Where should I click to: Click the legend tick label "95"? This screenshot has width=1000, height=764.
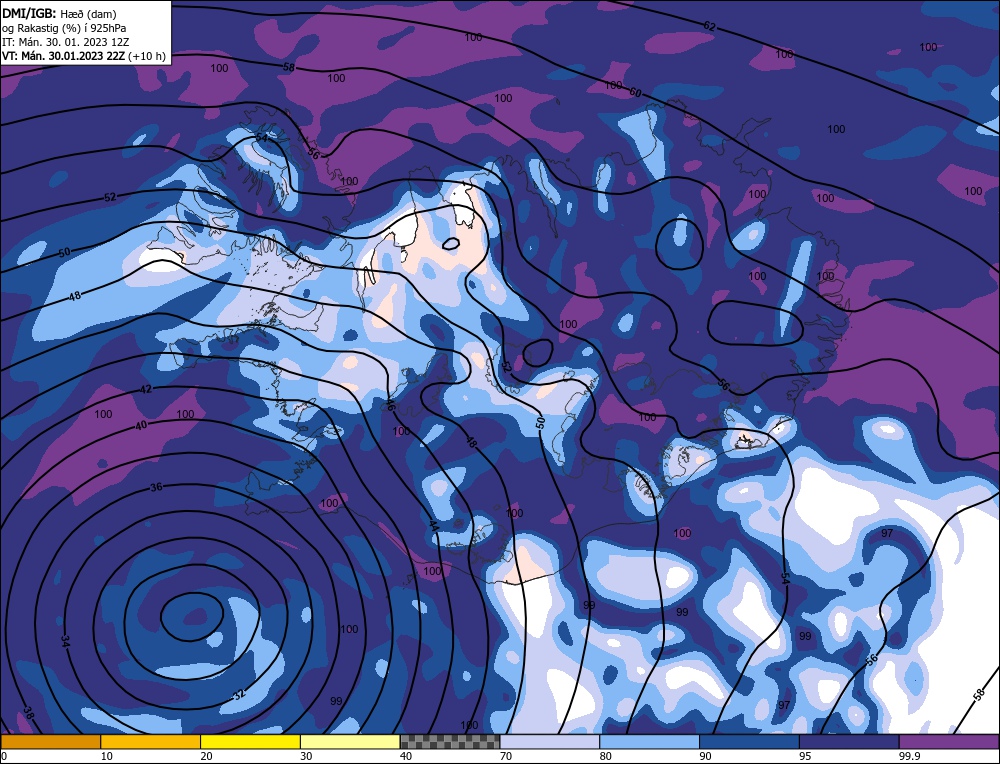point(805,756)
